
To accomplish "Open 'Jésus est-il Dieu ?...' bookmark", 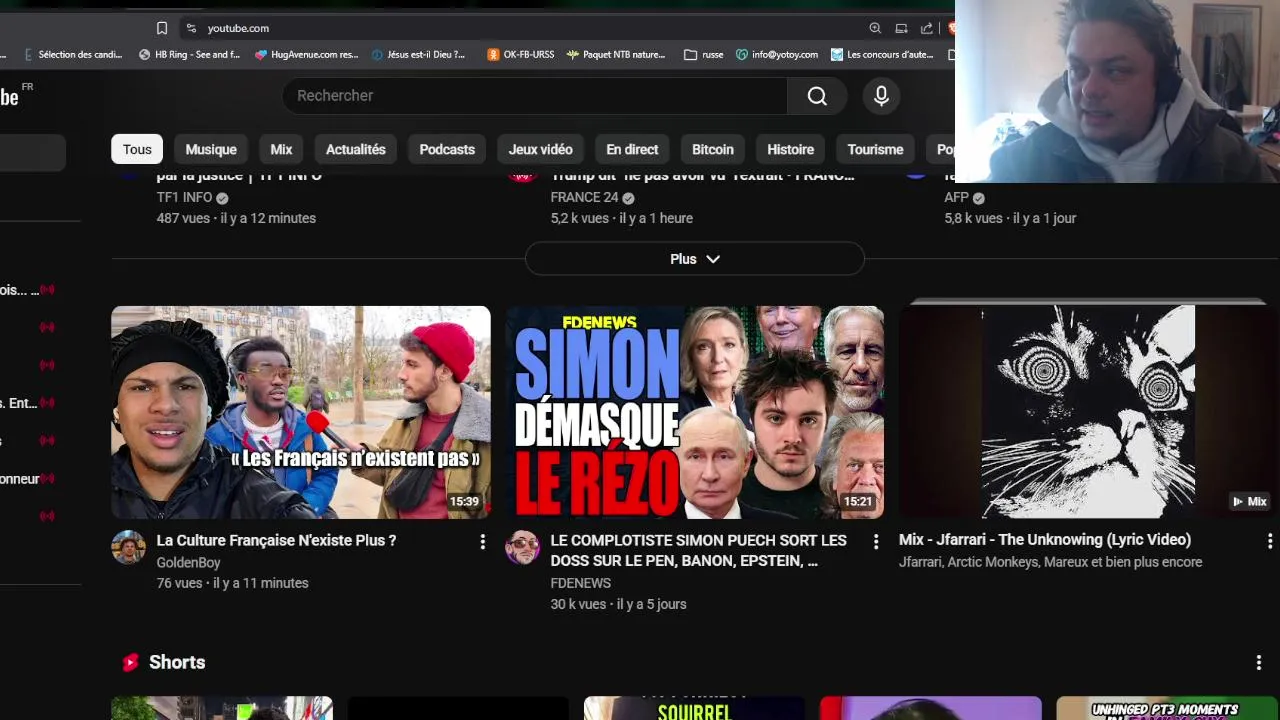I will pos(417,55).
